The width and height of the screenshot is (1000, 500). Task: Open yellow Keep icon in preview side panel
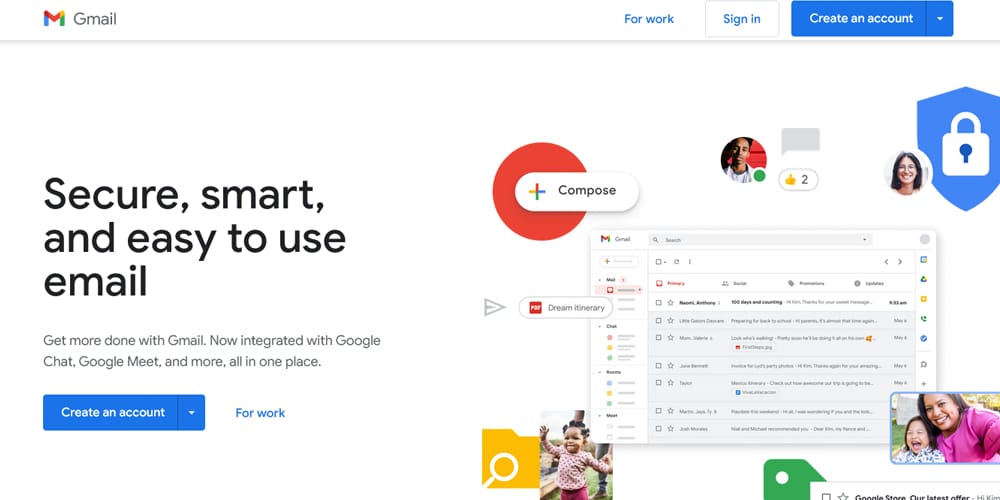pyautogui.click(x=923, y=299)
